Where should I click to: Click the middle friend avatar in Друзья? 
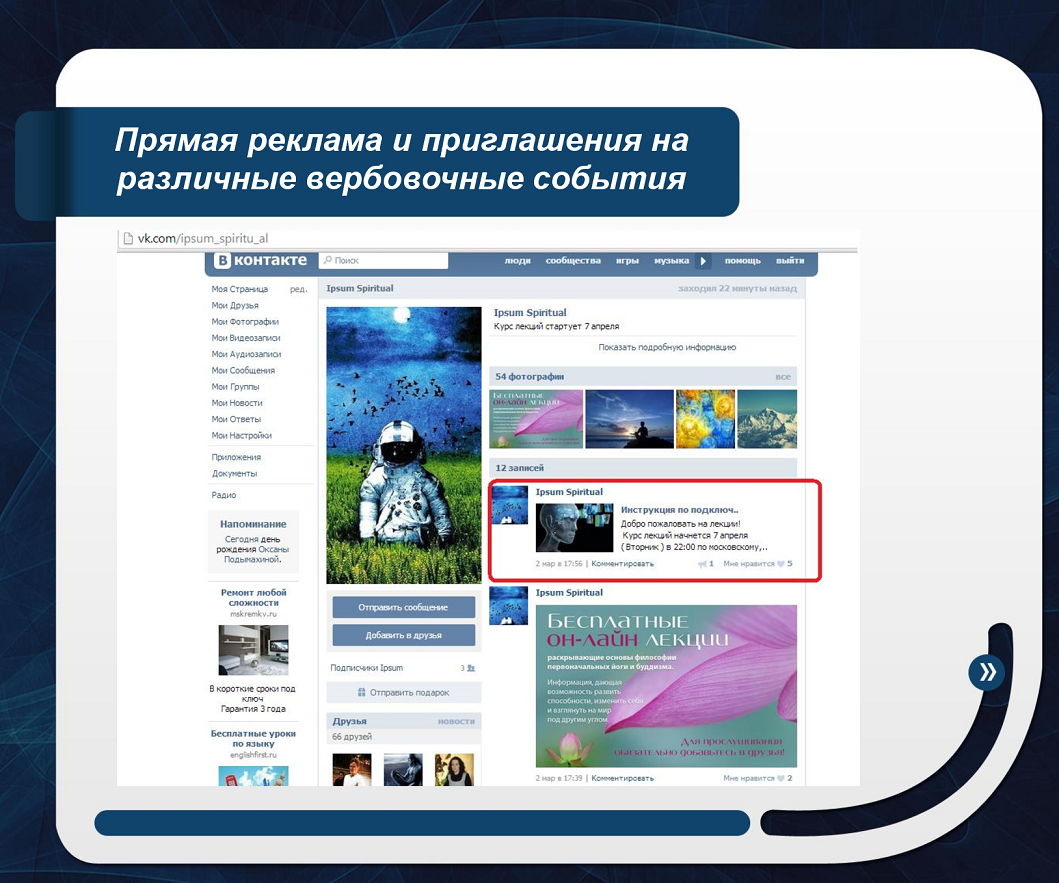pyautogui.click(x=403, y=770)
